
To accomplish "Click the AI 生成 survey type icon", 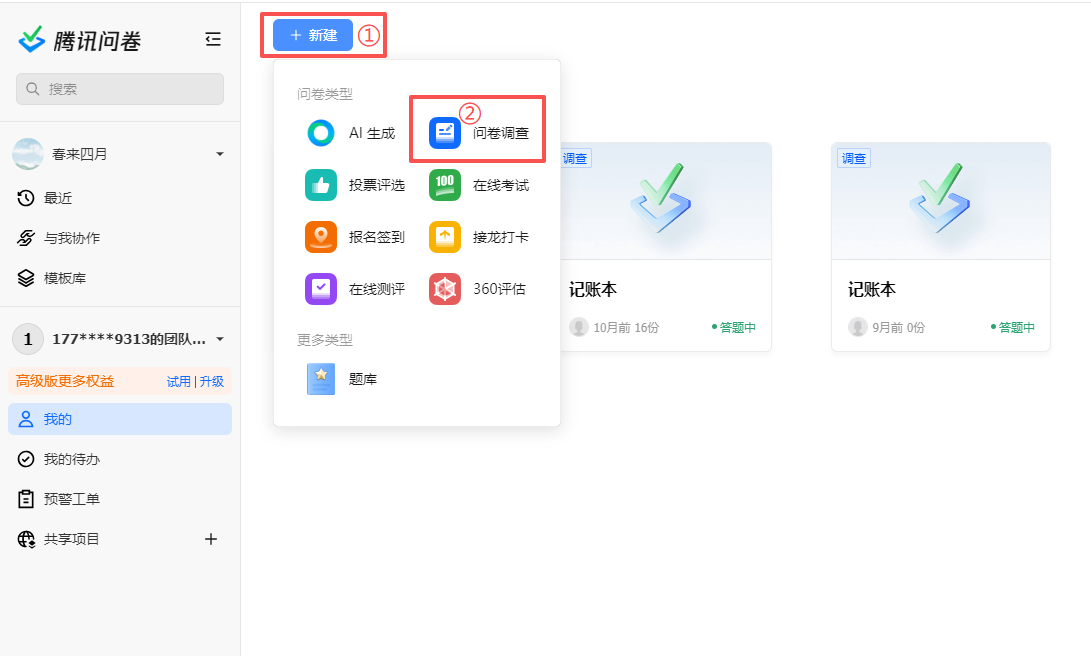I will [321, 133].
